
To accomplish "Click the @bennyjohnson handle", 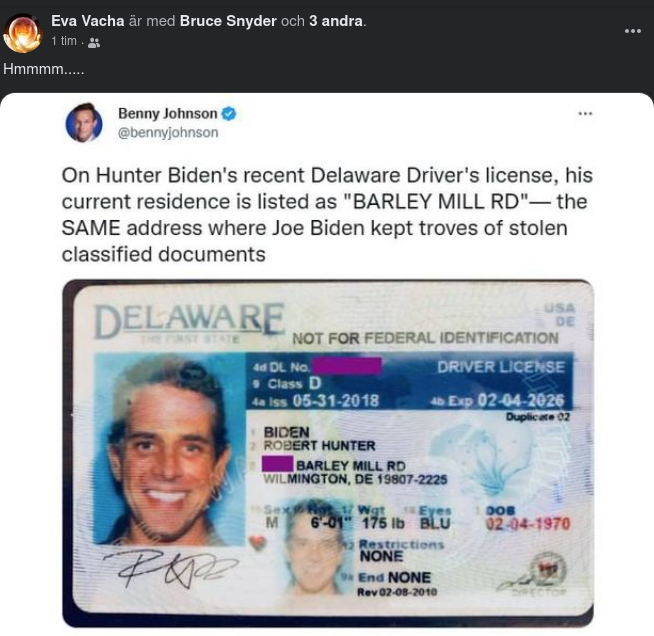I will coord(168,132).
